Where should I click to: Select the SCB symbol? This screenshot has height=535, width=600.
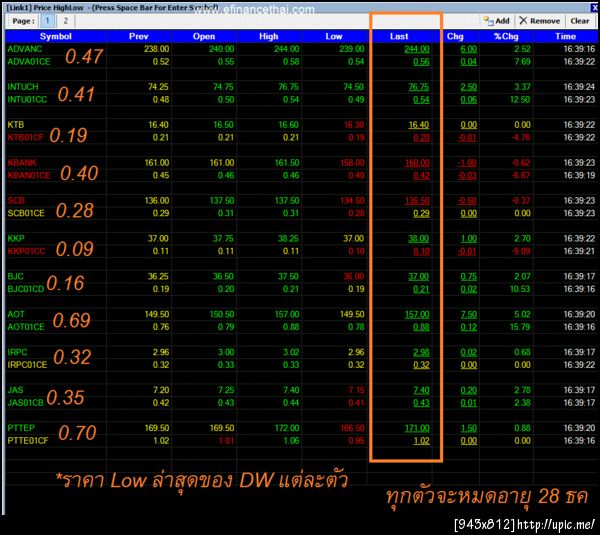[16, 201]
